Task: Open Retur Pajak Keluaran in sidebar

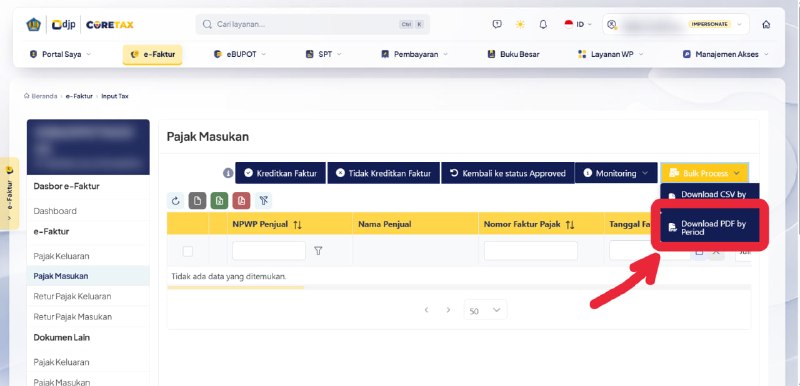Action: [72, 296]
